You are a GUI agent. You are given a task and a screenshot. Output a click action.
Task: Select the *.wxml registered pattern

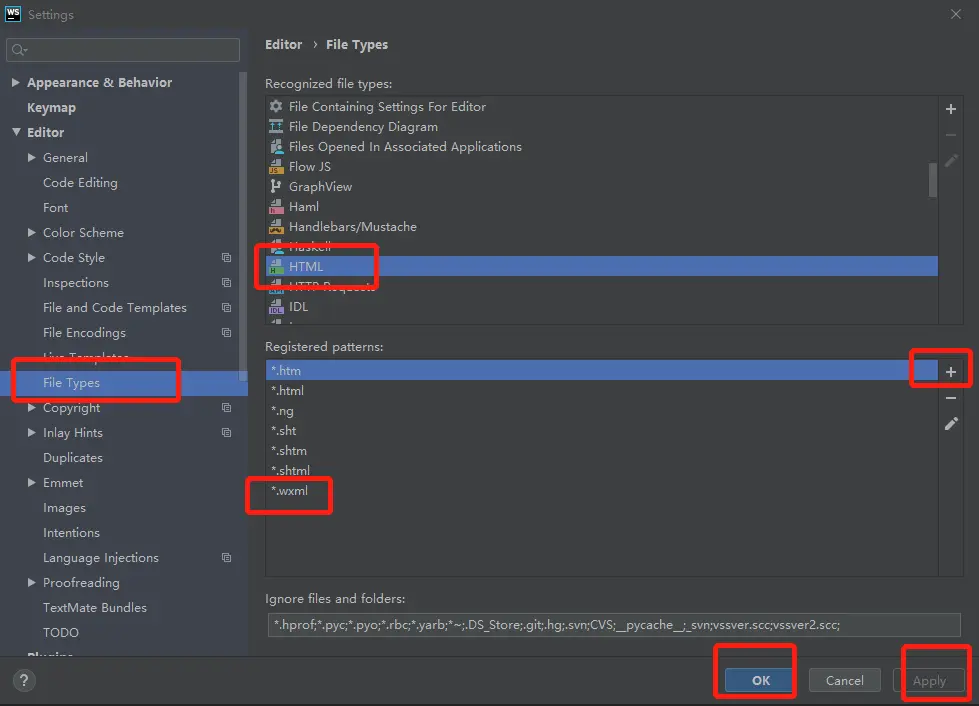[601, 491]
